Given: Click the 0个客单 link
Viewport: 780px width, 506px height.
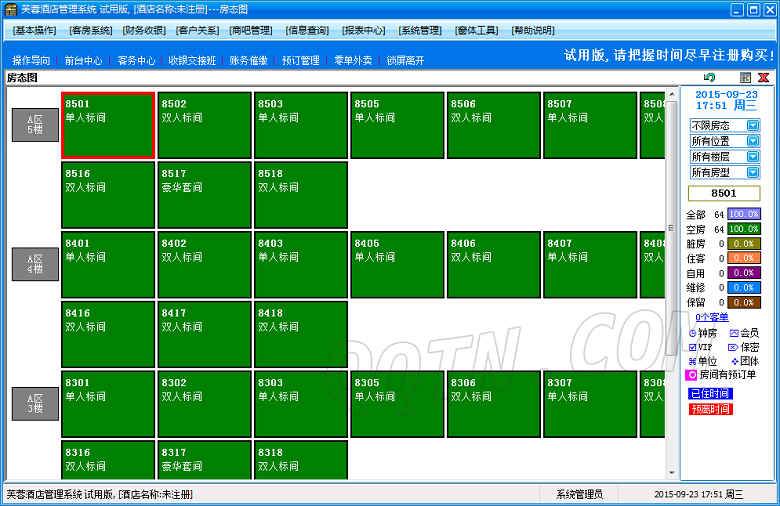Looking at the screenshot, I should point(712,317).
